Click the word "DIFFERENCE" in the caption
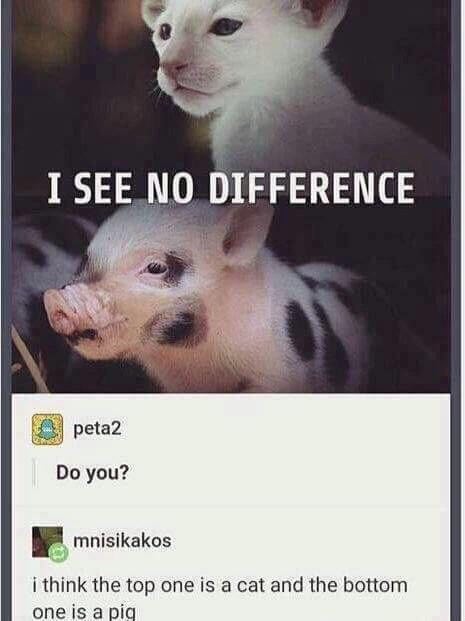 [x=312, y=188]
